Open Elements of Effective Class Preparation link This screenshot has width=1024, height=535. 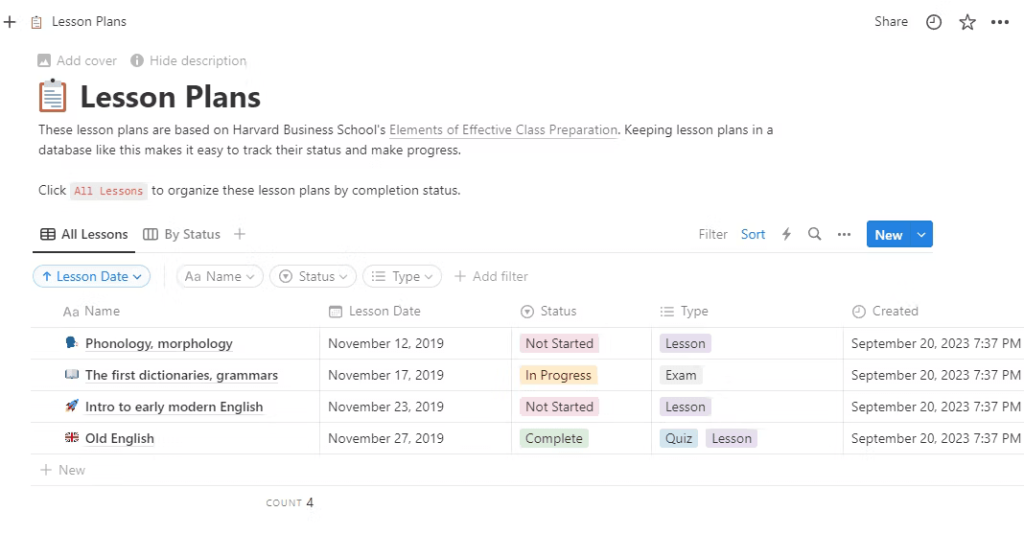pos(503,130)
